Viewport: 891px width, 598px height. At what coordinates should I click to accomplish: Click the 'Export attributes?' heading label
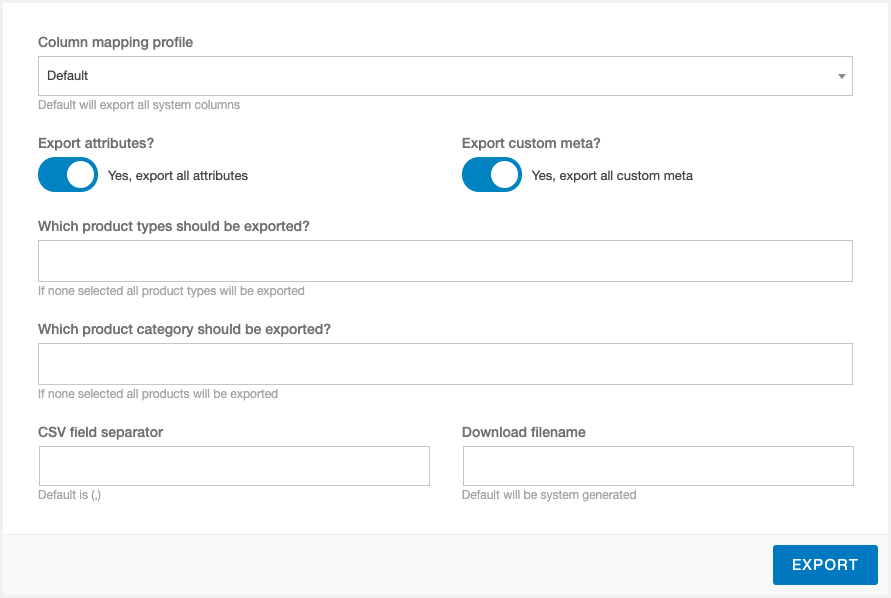pyautogui.click(x=96, y=143)
